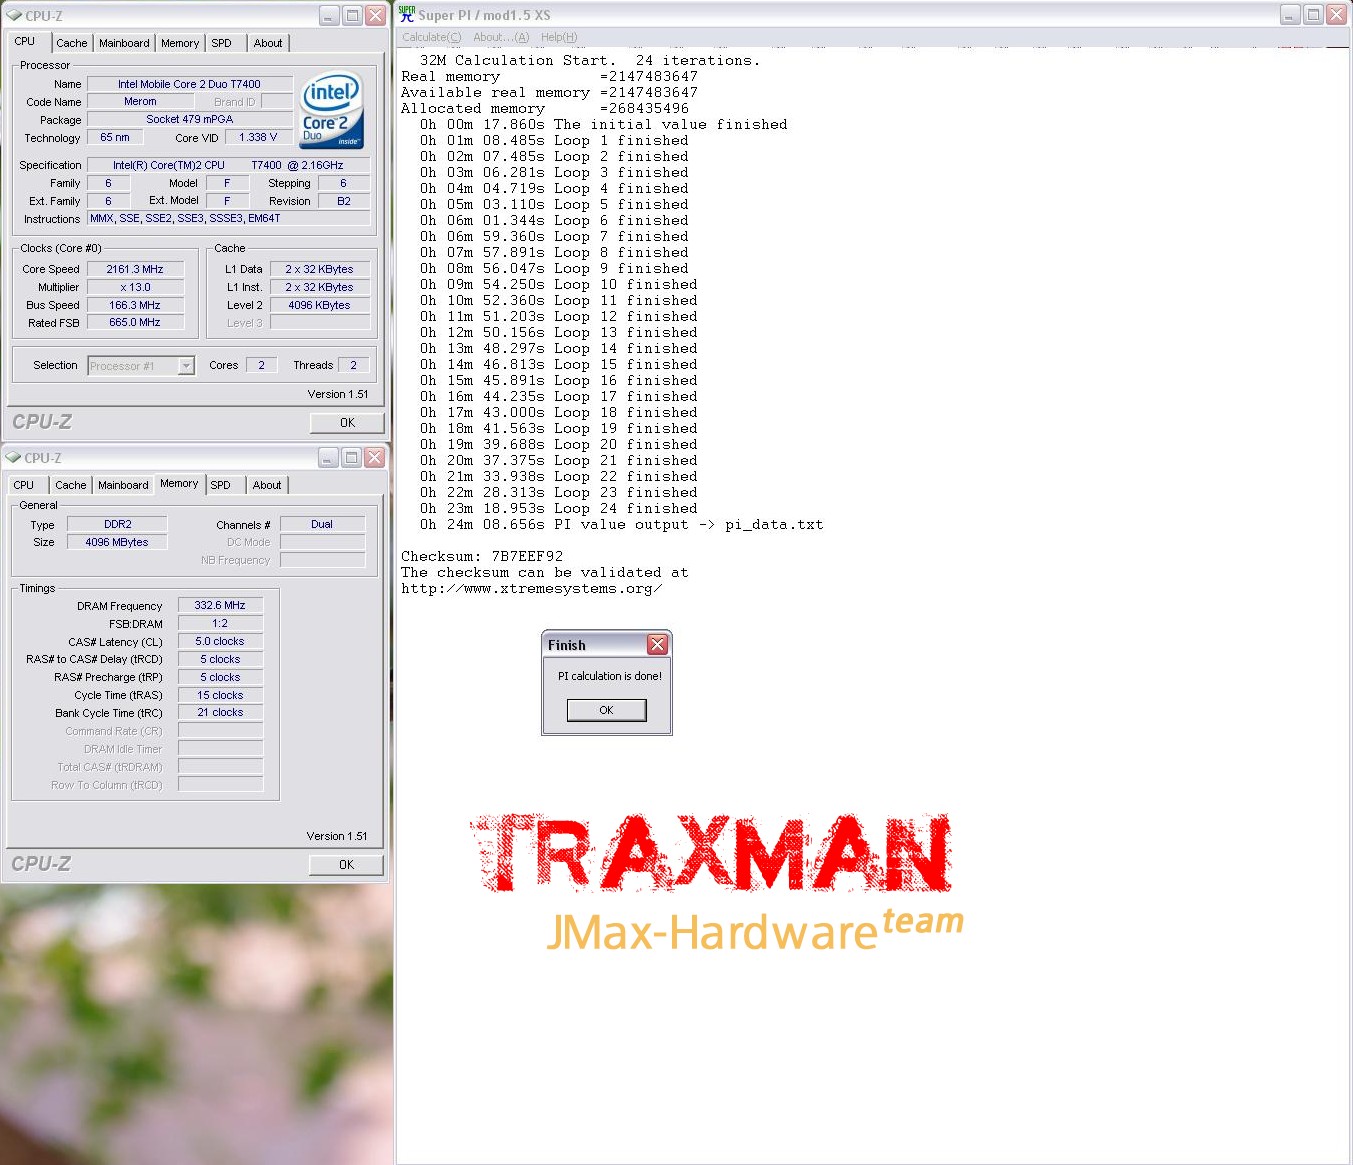The image size is (1353, 1165).
Task: Select Memory tab in top CPU-Z window
Action: (180, 43)
